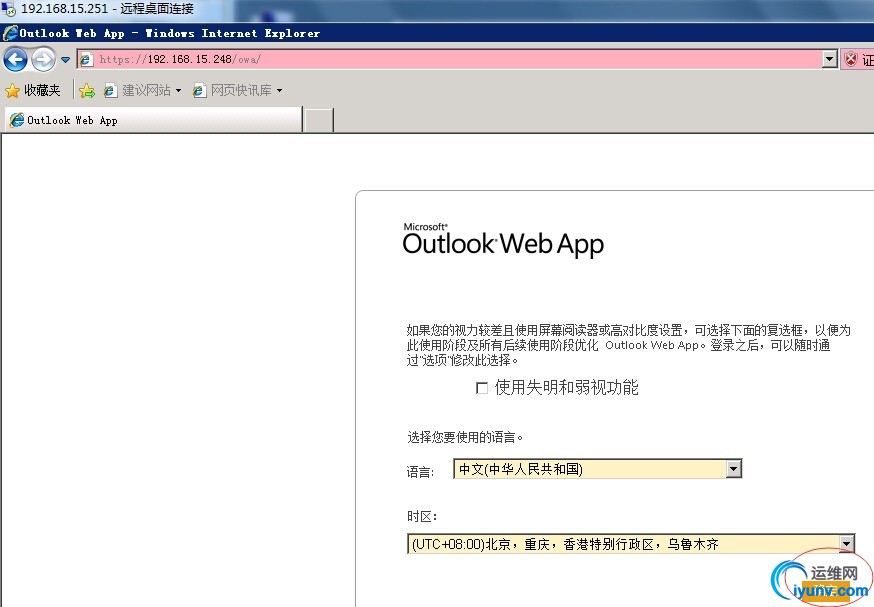Open the 语言 language combo box

[598, 469]
